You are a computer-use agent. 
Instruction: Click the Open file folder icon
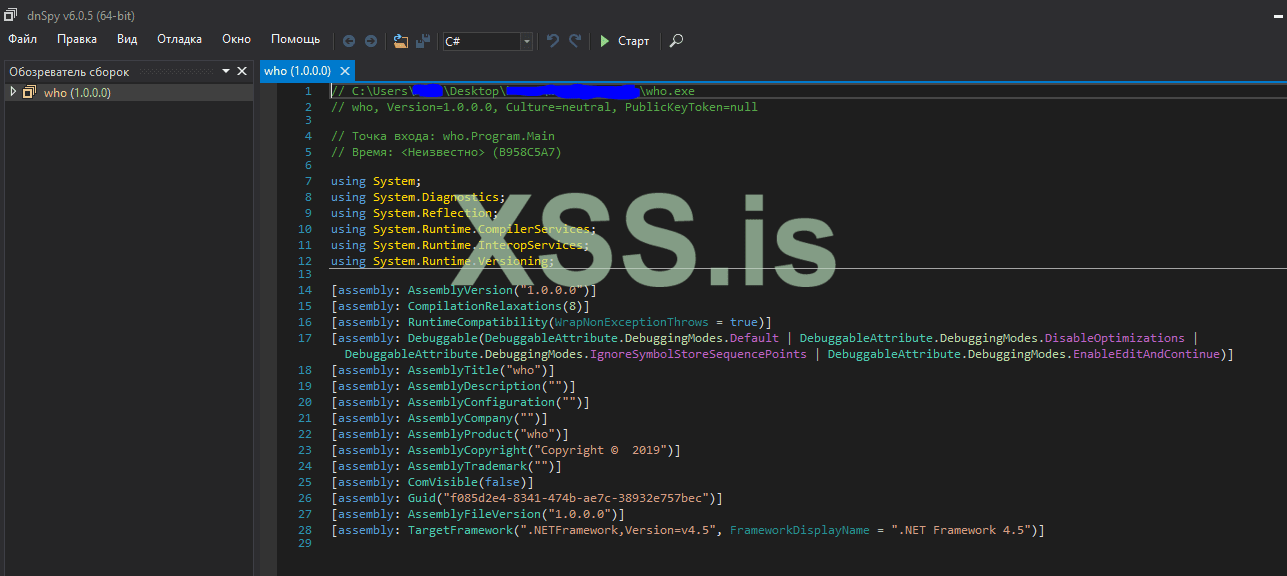(401, 41)
